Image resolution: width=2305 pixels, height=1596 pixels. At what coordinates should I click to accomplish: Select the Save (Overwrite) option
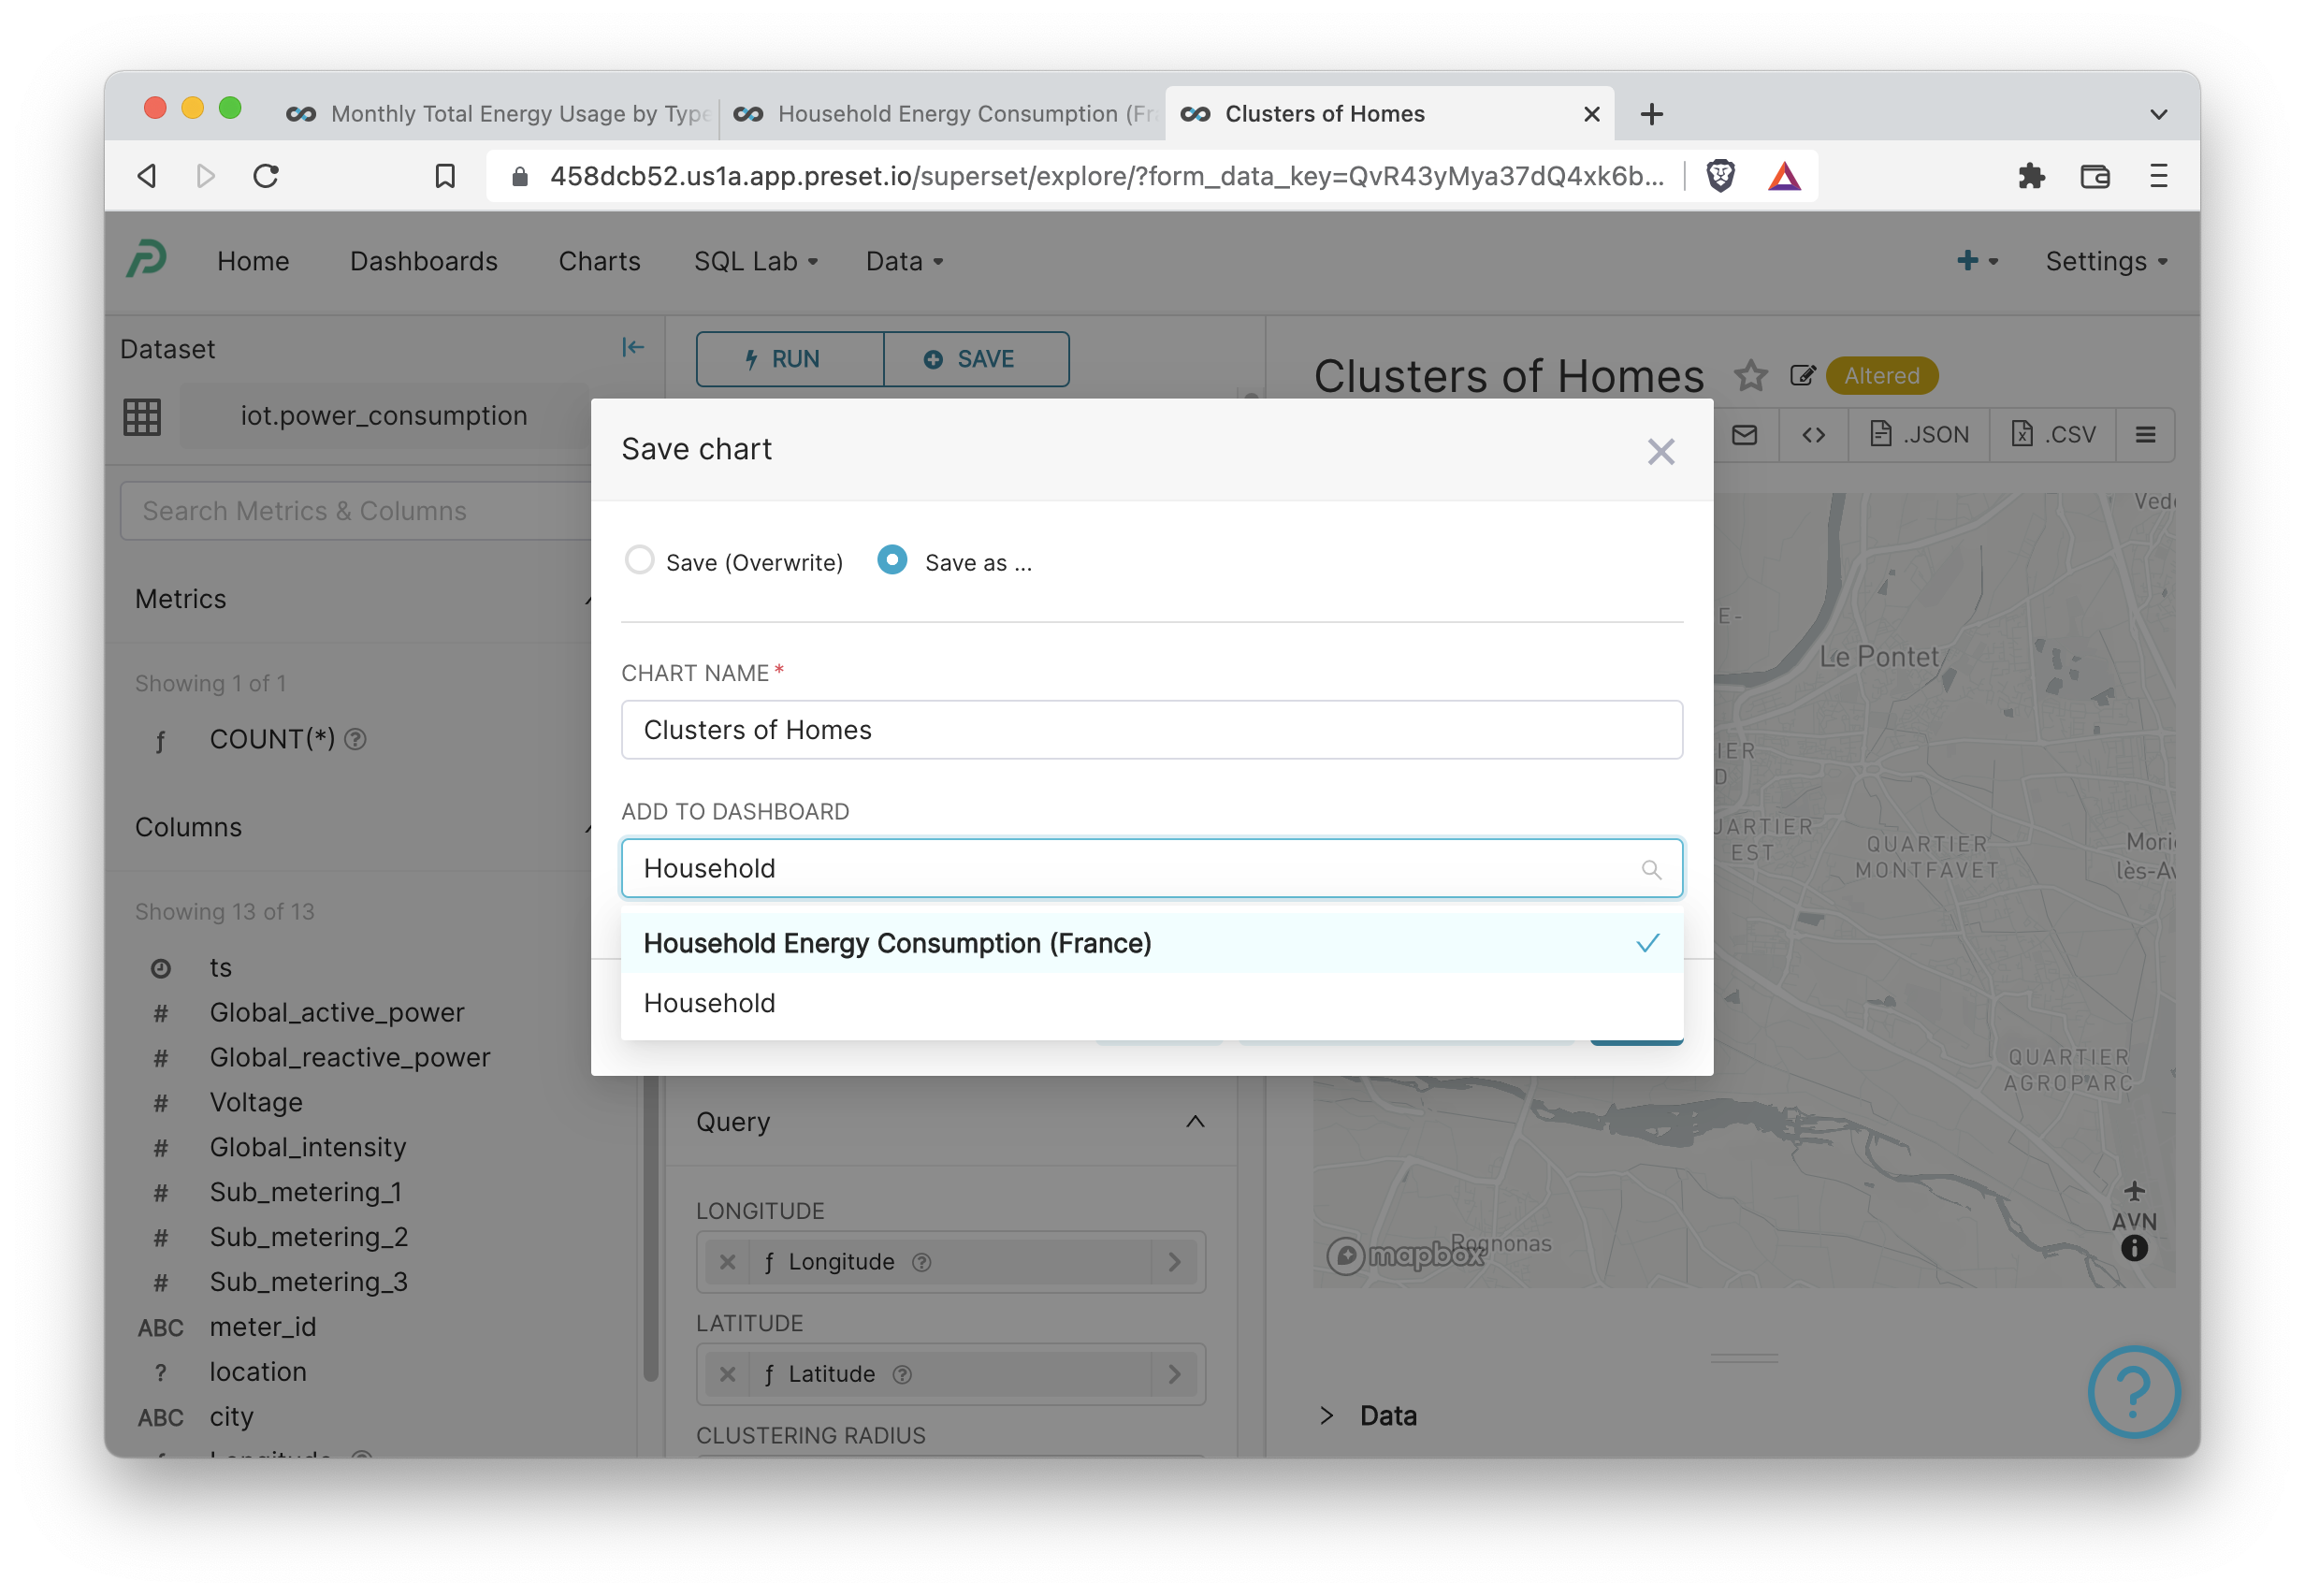[x=640, y=561]
